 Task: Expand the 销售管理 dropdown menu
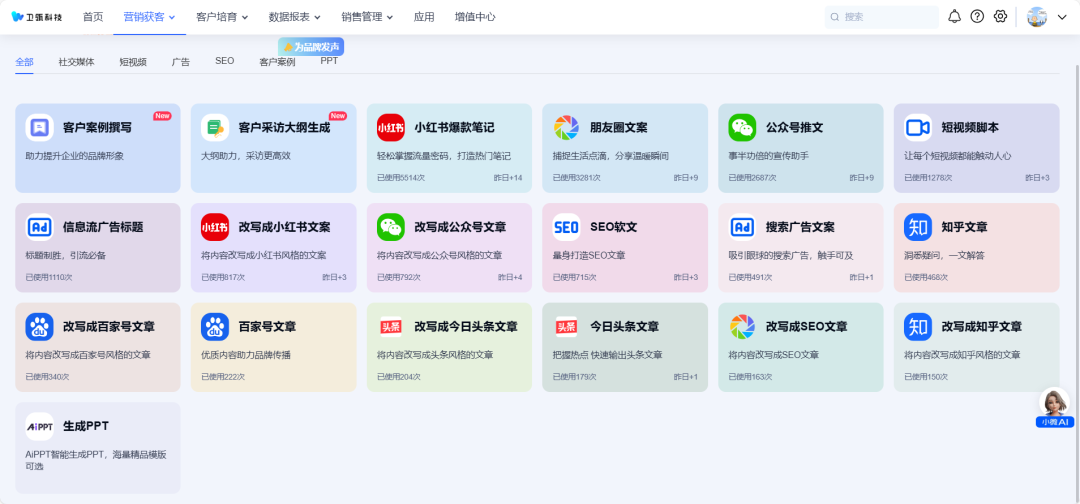point(367,17)
